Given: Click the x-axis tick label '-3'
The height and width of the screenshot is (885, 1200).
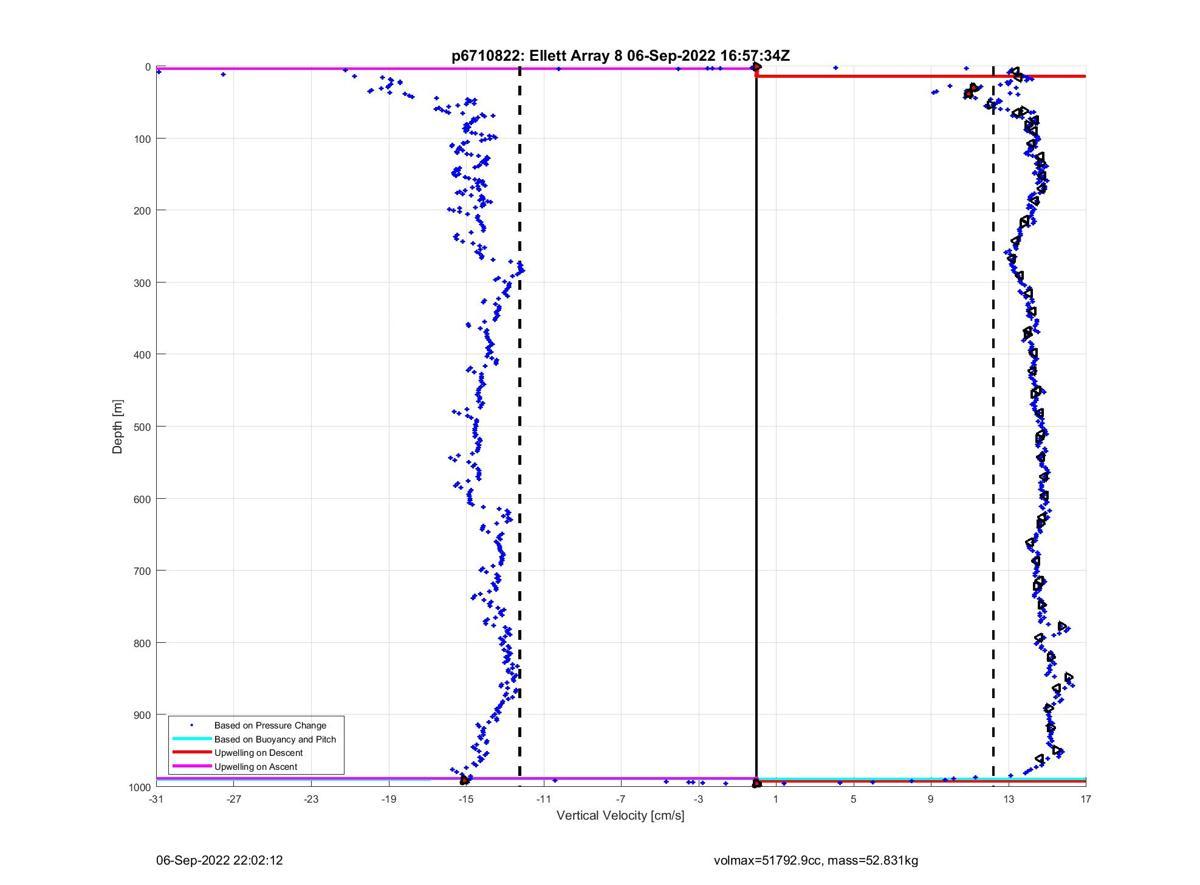Looking at the screenshot, I should point(698,799).
